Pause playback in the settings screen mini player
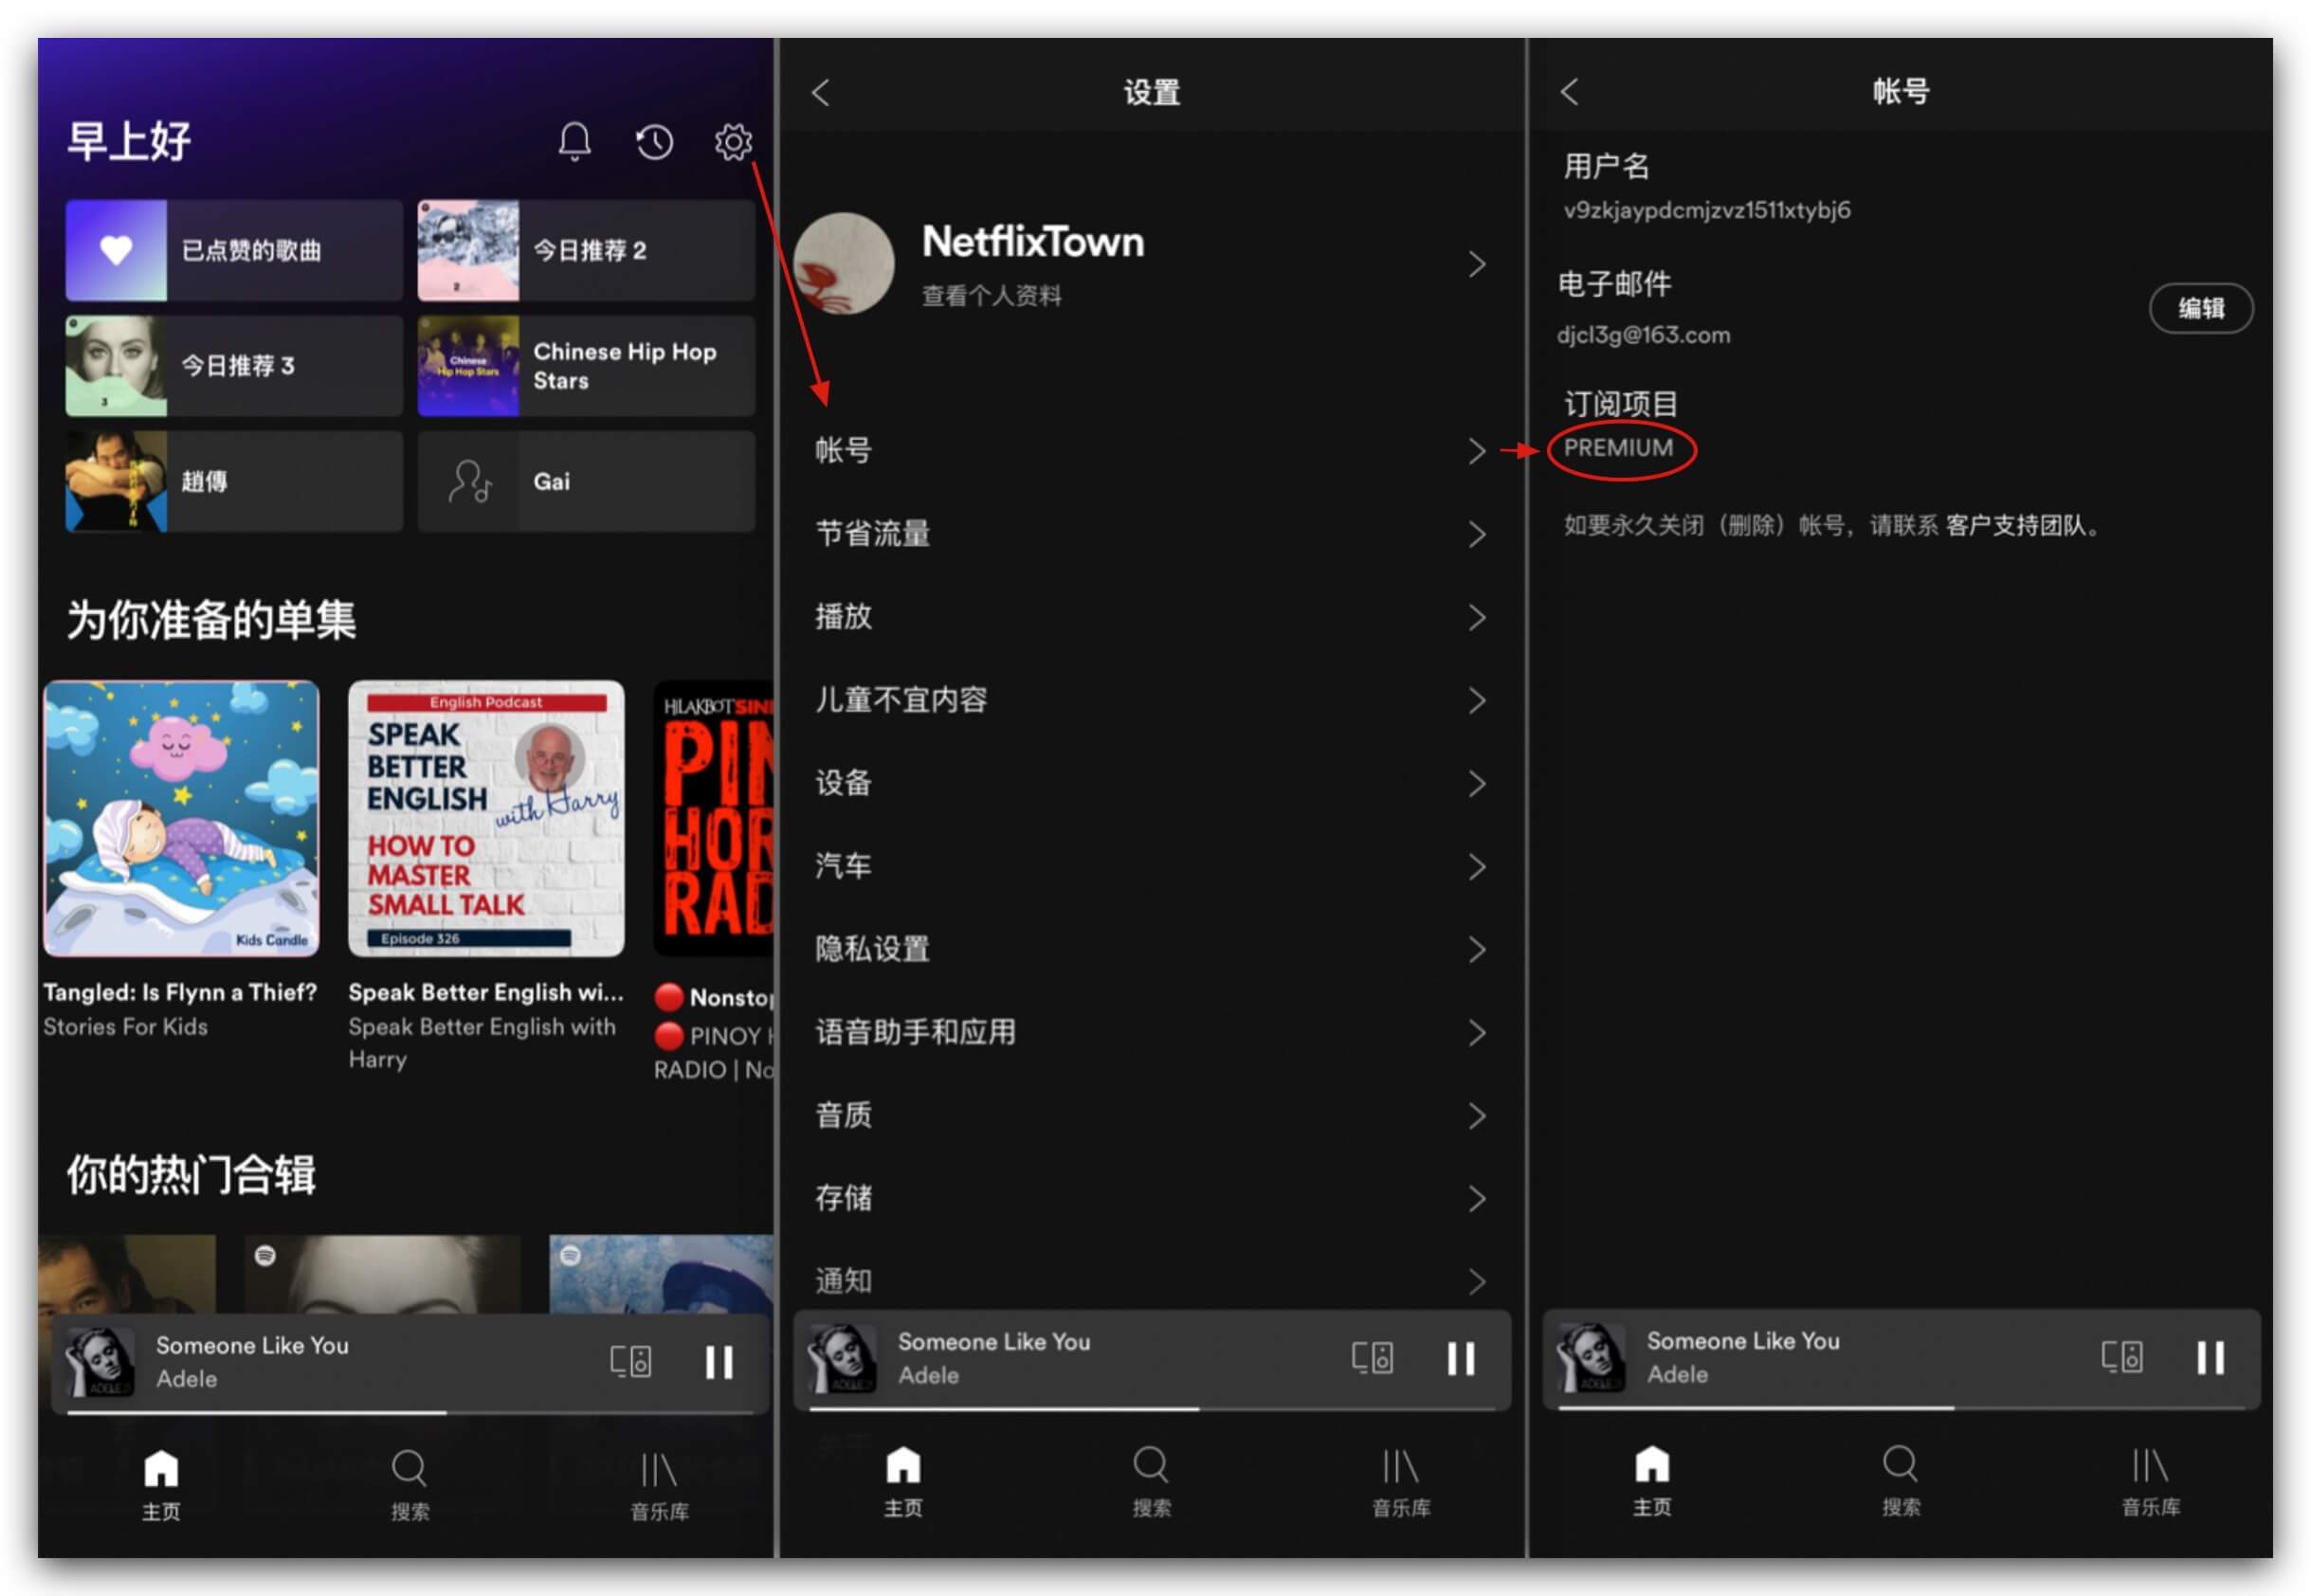2311x1596 pixels. (x=1460, y=1358)
